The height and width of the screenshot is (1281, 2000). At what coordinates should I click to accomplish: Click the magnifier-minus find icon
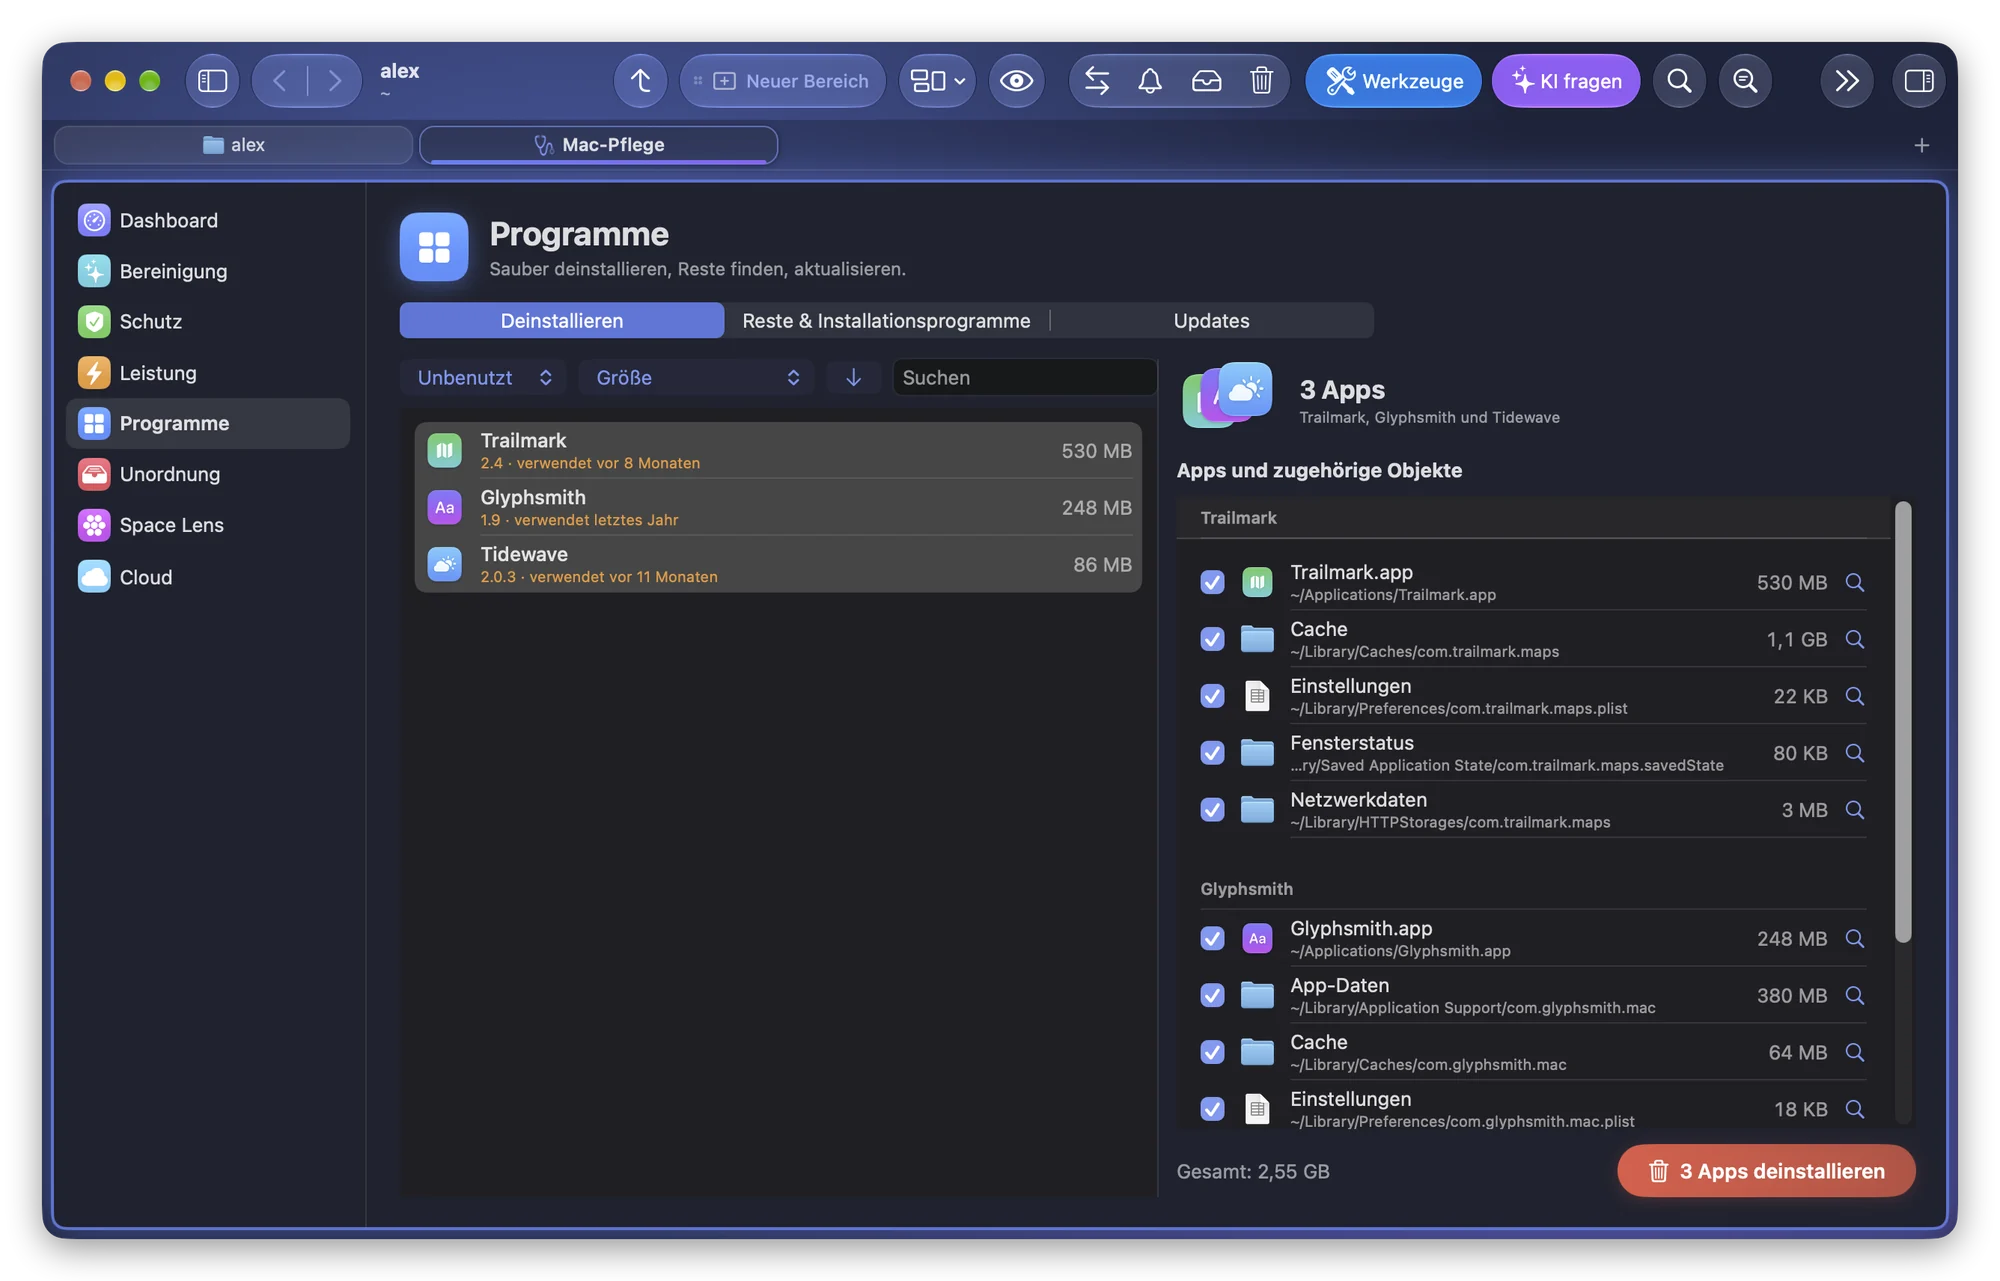pos(1745,81)
